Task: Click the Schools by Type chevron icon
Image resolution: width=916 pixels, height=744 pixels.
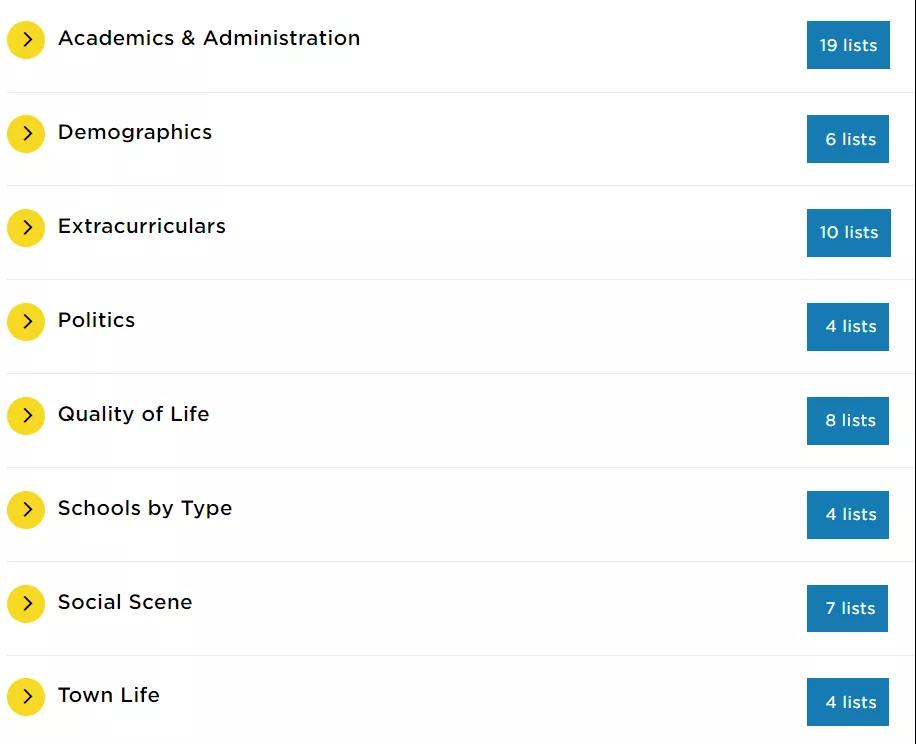Action: click(x=26, y=510)
